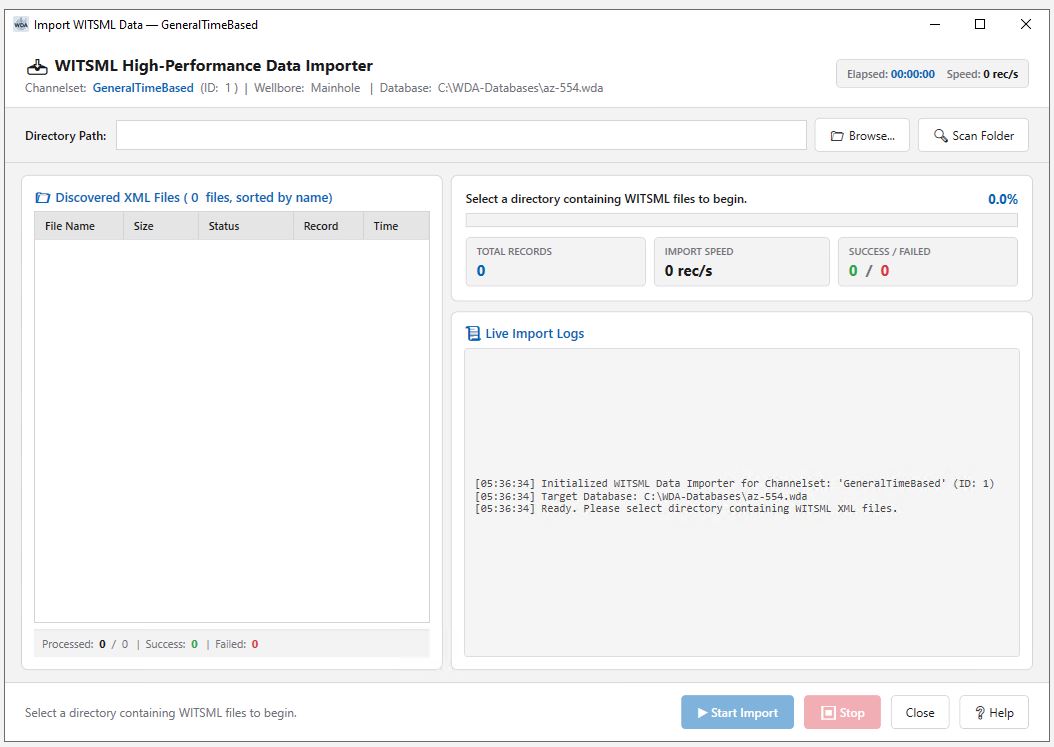Open Help with the question mark button

click(x=994, y=712)
